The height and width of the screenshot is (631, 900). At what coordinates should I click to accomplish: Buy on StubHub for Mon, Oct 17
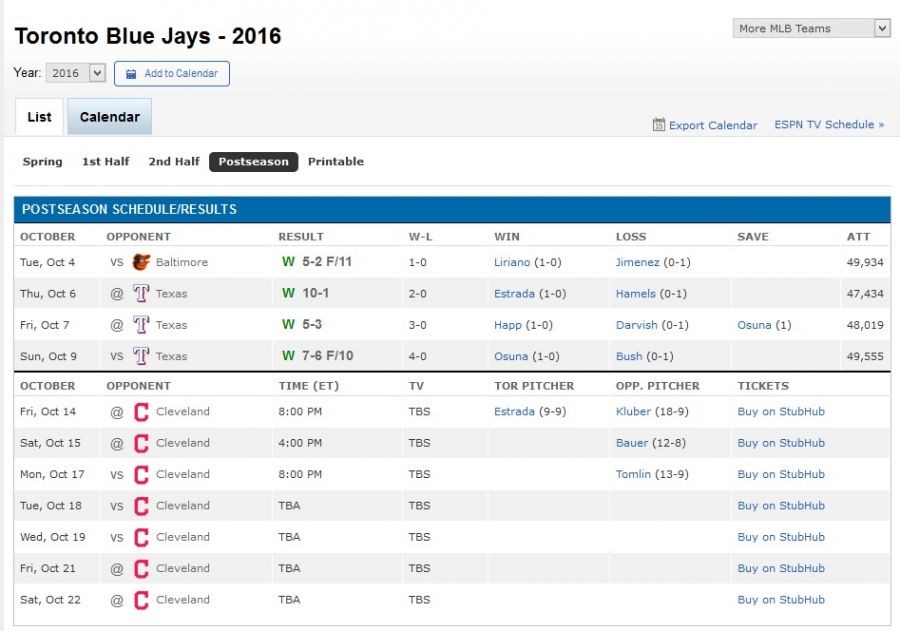pos(781,474)
